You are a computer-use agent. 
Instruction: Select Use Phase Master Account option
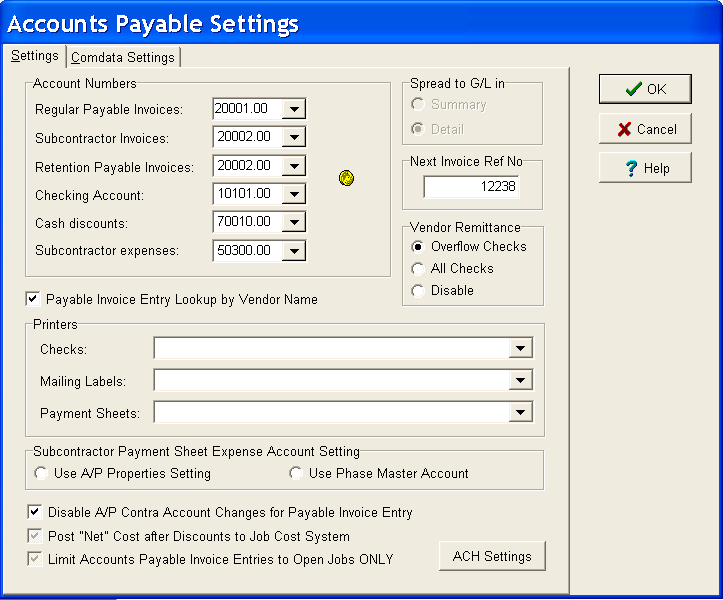coord(296,473)
